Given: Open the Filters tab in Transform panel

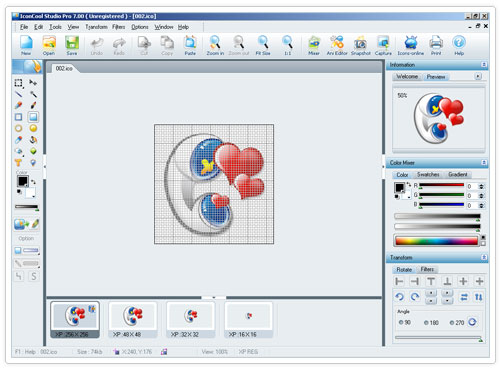Looking at the screenshot, I should (x=427, y=269).
